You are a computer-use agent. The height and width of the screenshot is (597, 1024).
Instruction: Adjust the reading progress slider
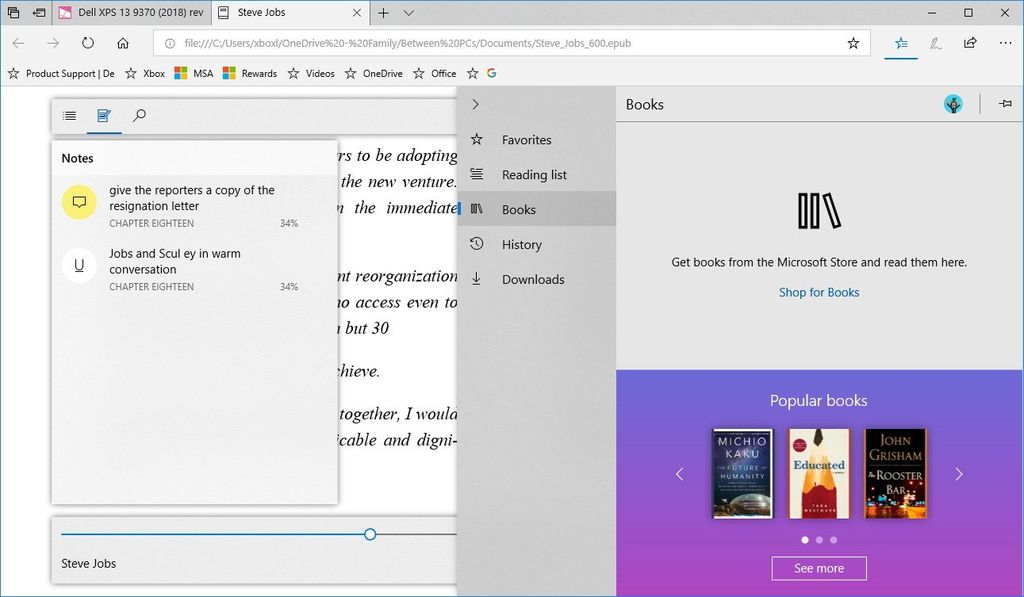[x=369, y=534]
